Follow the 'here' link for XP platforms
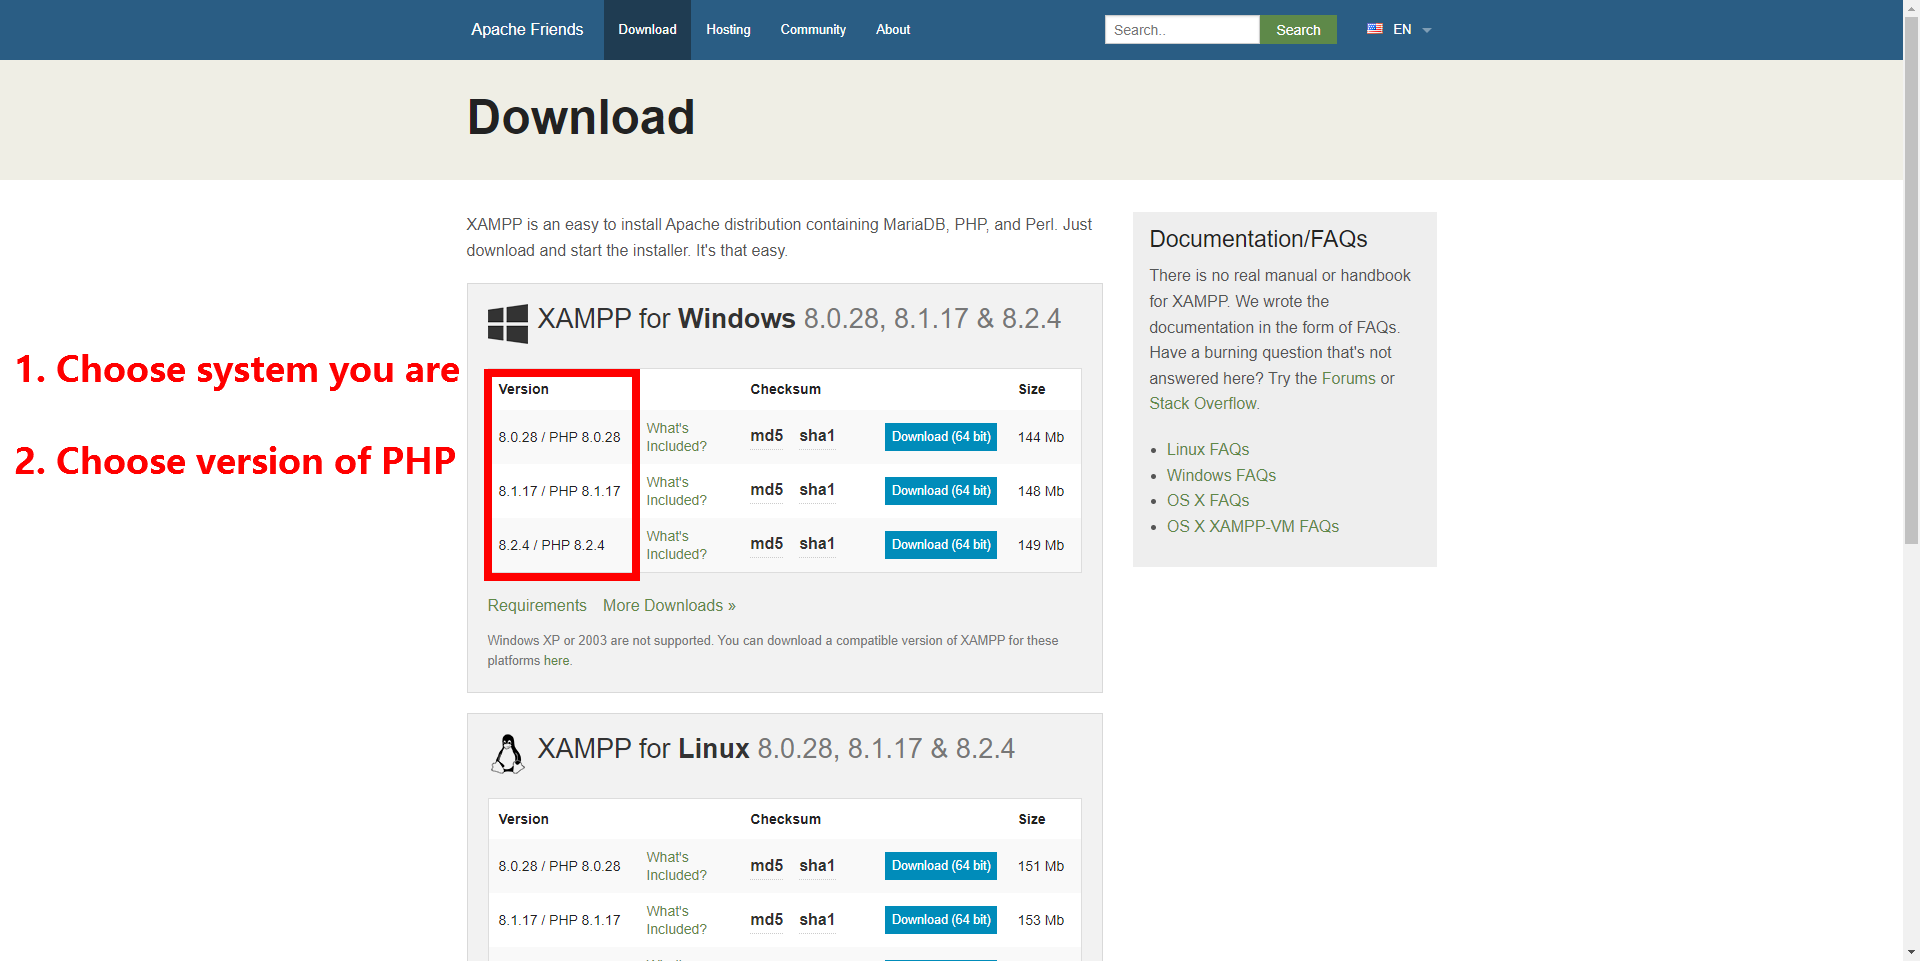This screenshot has width=1920, height=961. click(557, 661)
